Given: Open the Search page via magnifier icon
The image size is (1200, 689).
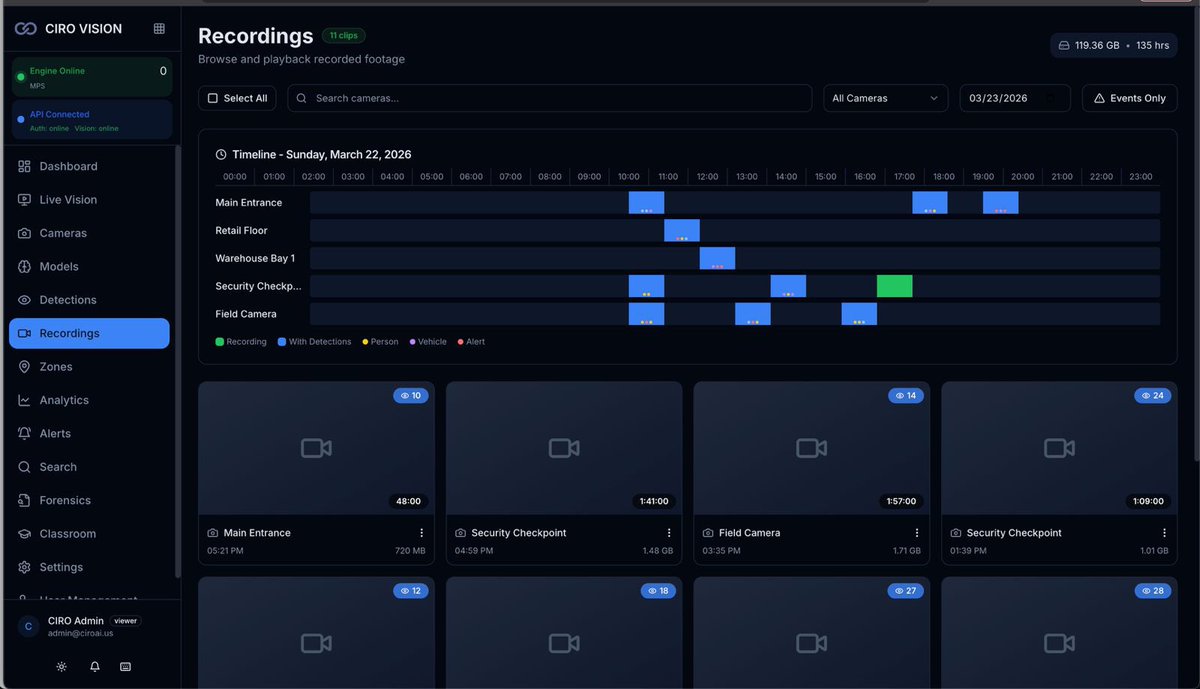Looking at the screenshot, I should coord(24,467).
